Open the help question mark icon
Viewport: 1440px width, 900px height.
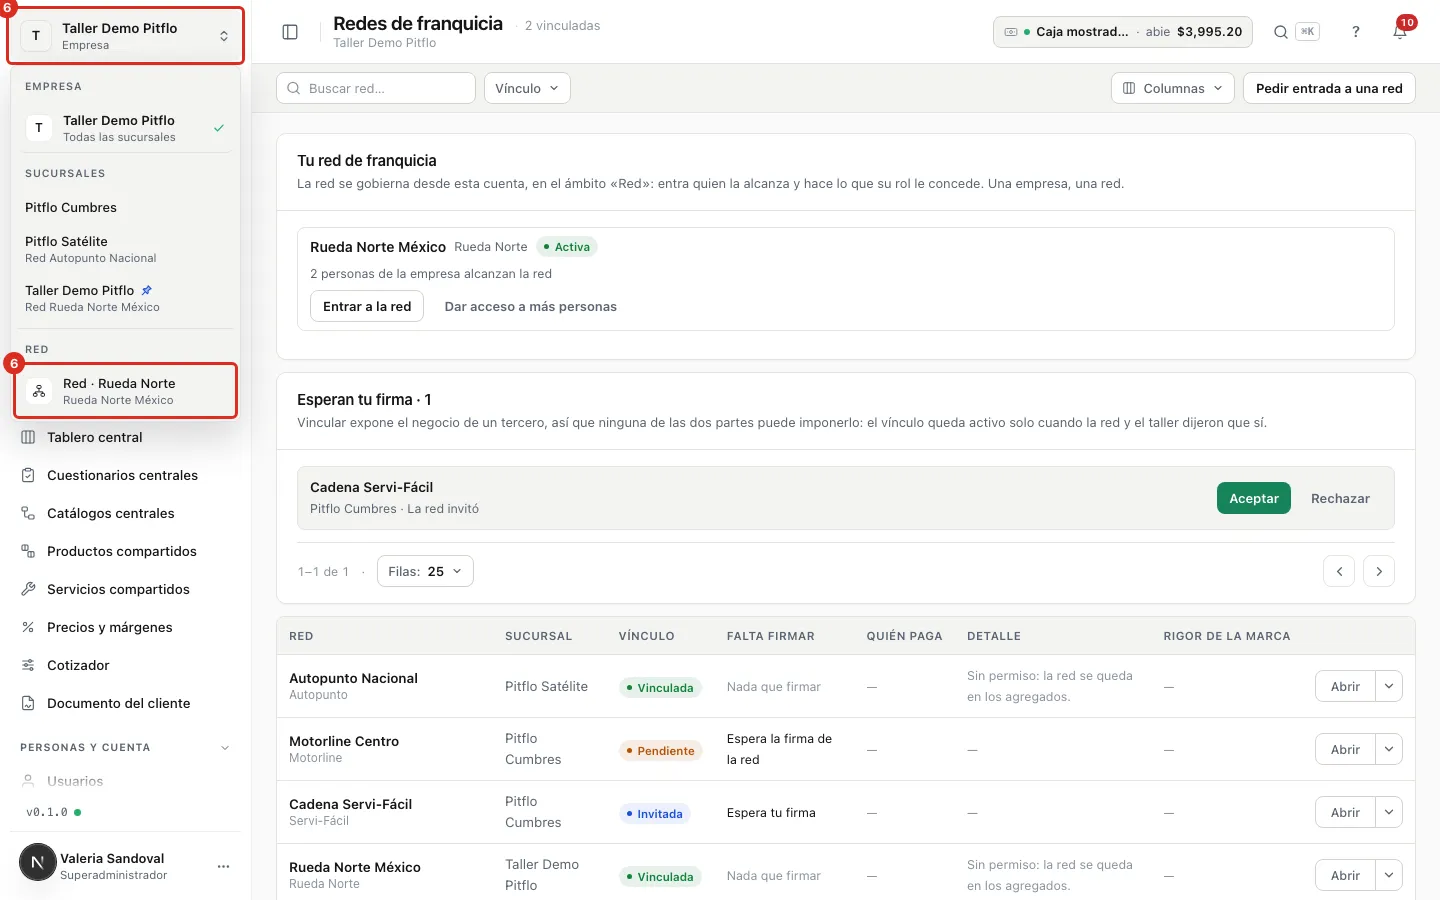tap(1356, 32)
